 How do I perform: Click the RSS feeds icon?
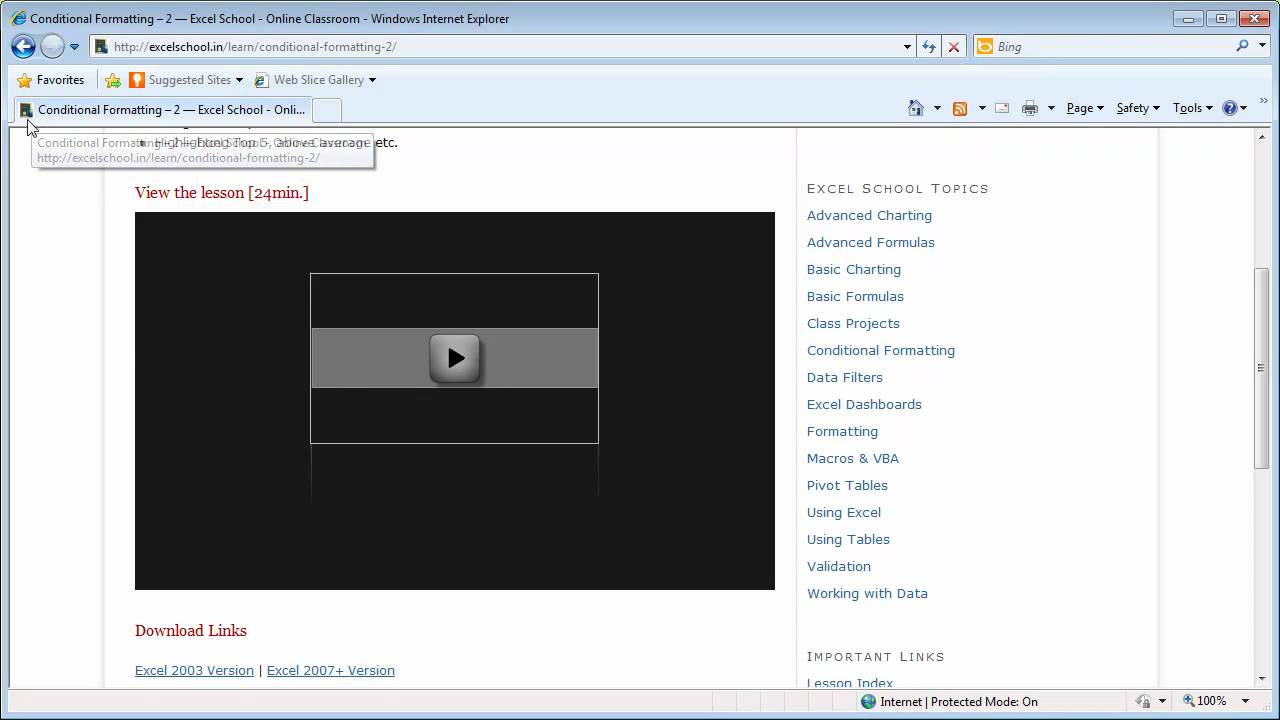pos(960,108)
